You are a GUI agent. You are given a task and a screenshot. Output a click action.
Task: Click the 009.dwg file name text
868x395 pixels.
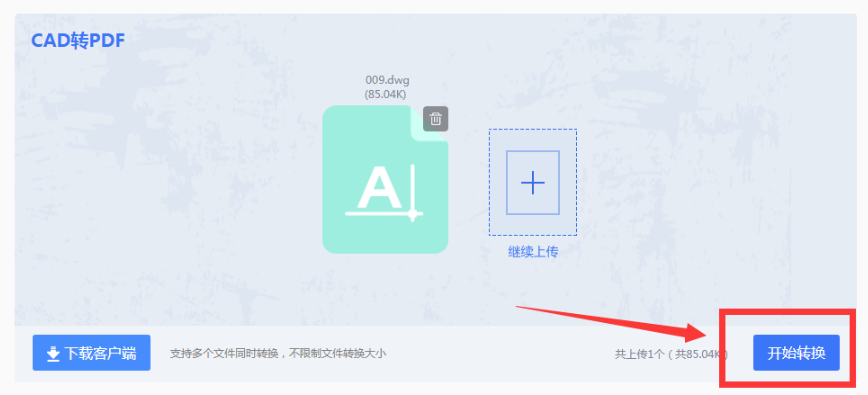[x=387, y=81]
